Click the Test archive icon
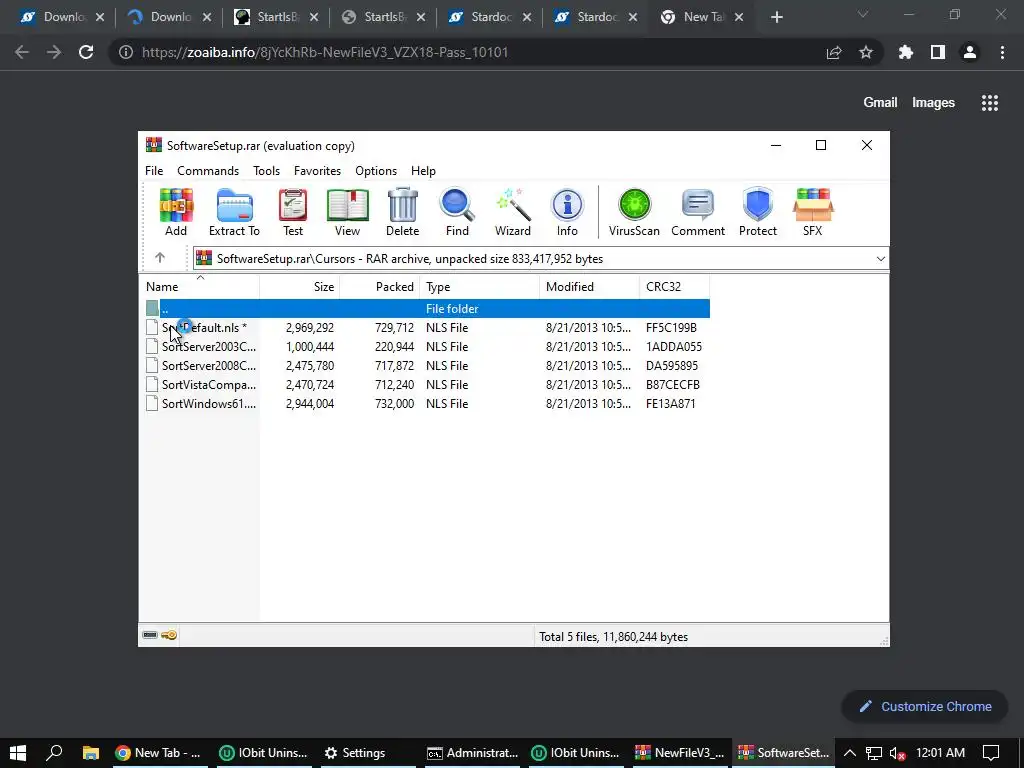Screen dimensions: 1024x768 pyautogui.click(x=293, y=212)
